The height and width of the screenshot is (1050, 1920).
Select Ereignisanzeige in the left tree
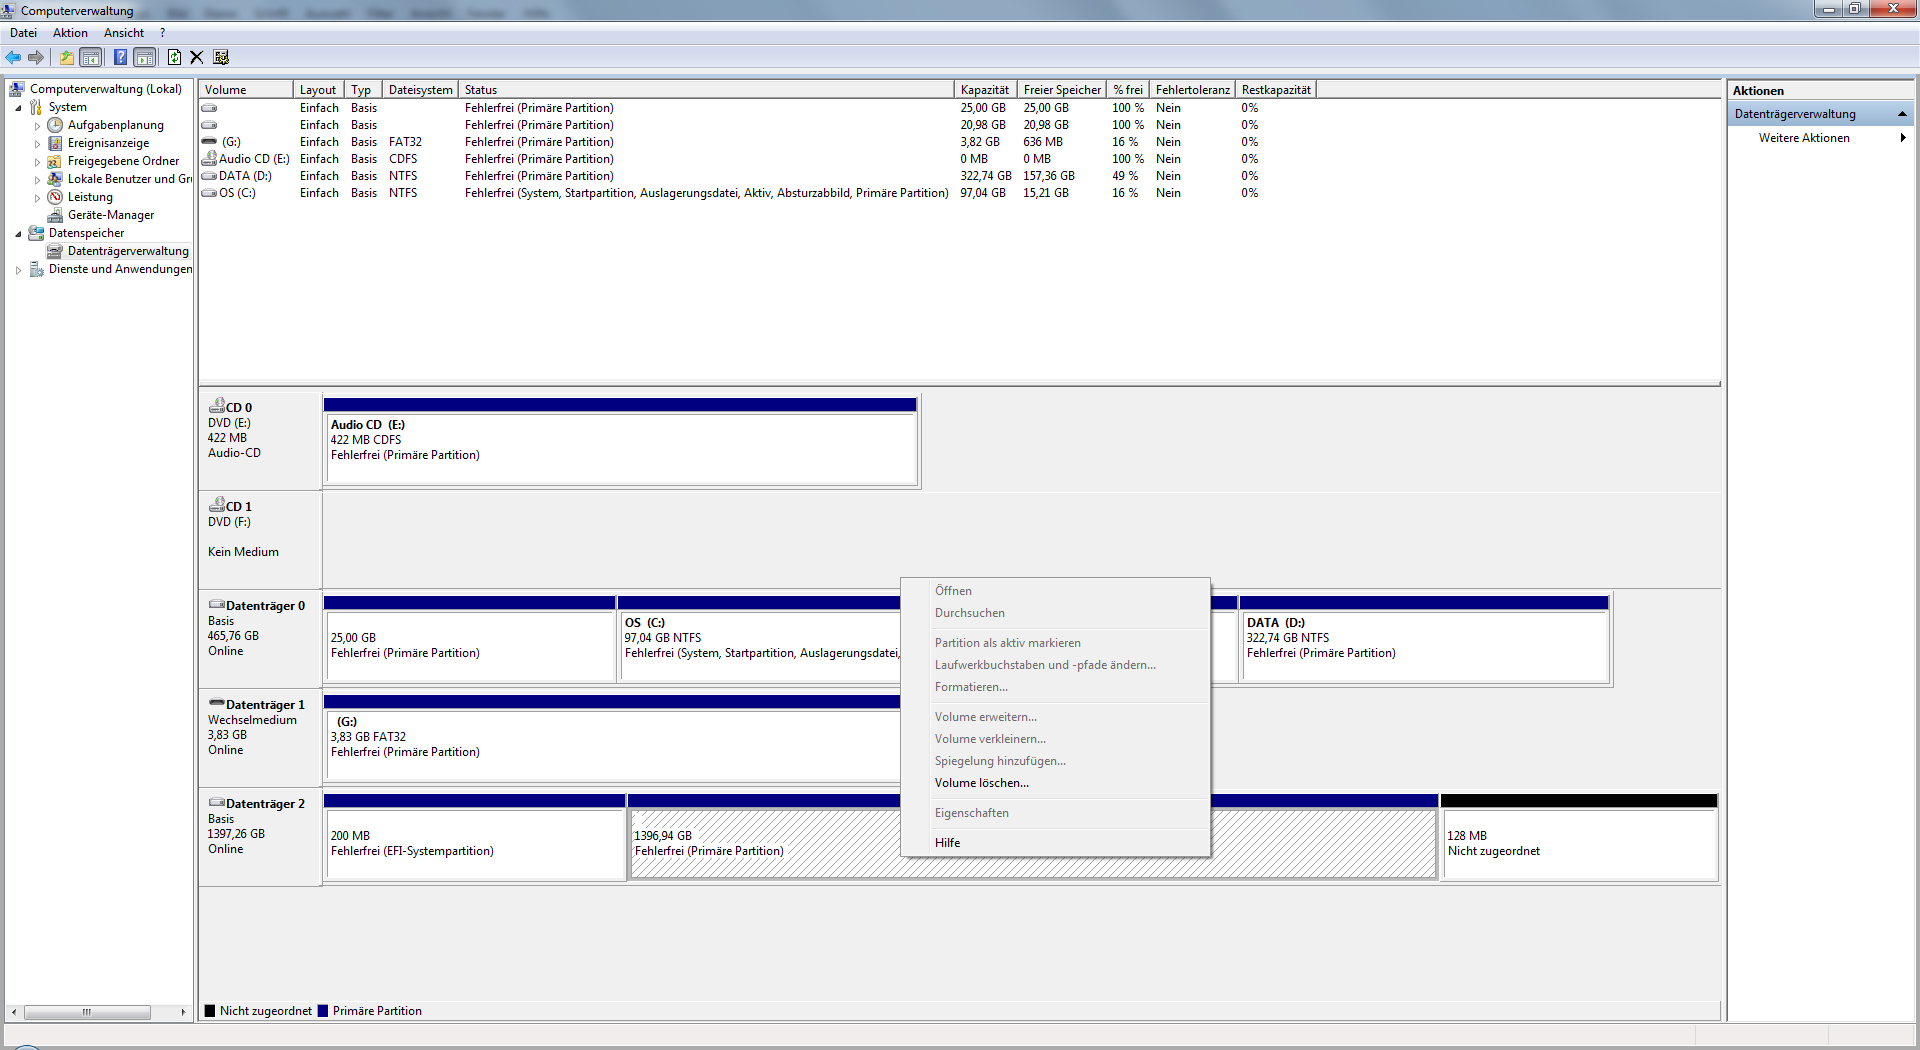coord(108,143)
